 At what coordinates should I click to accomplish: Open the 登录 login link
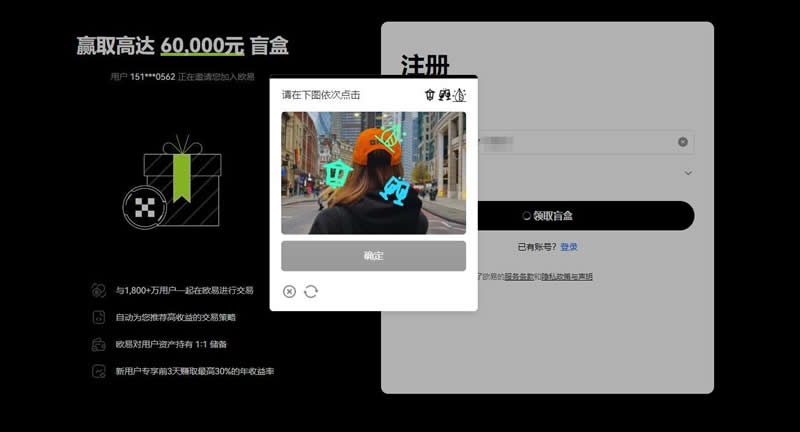[x=568, y=247]
